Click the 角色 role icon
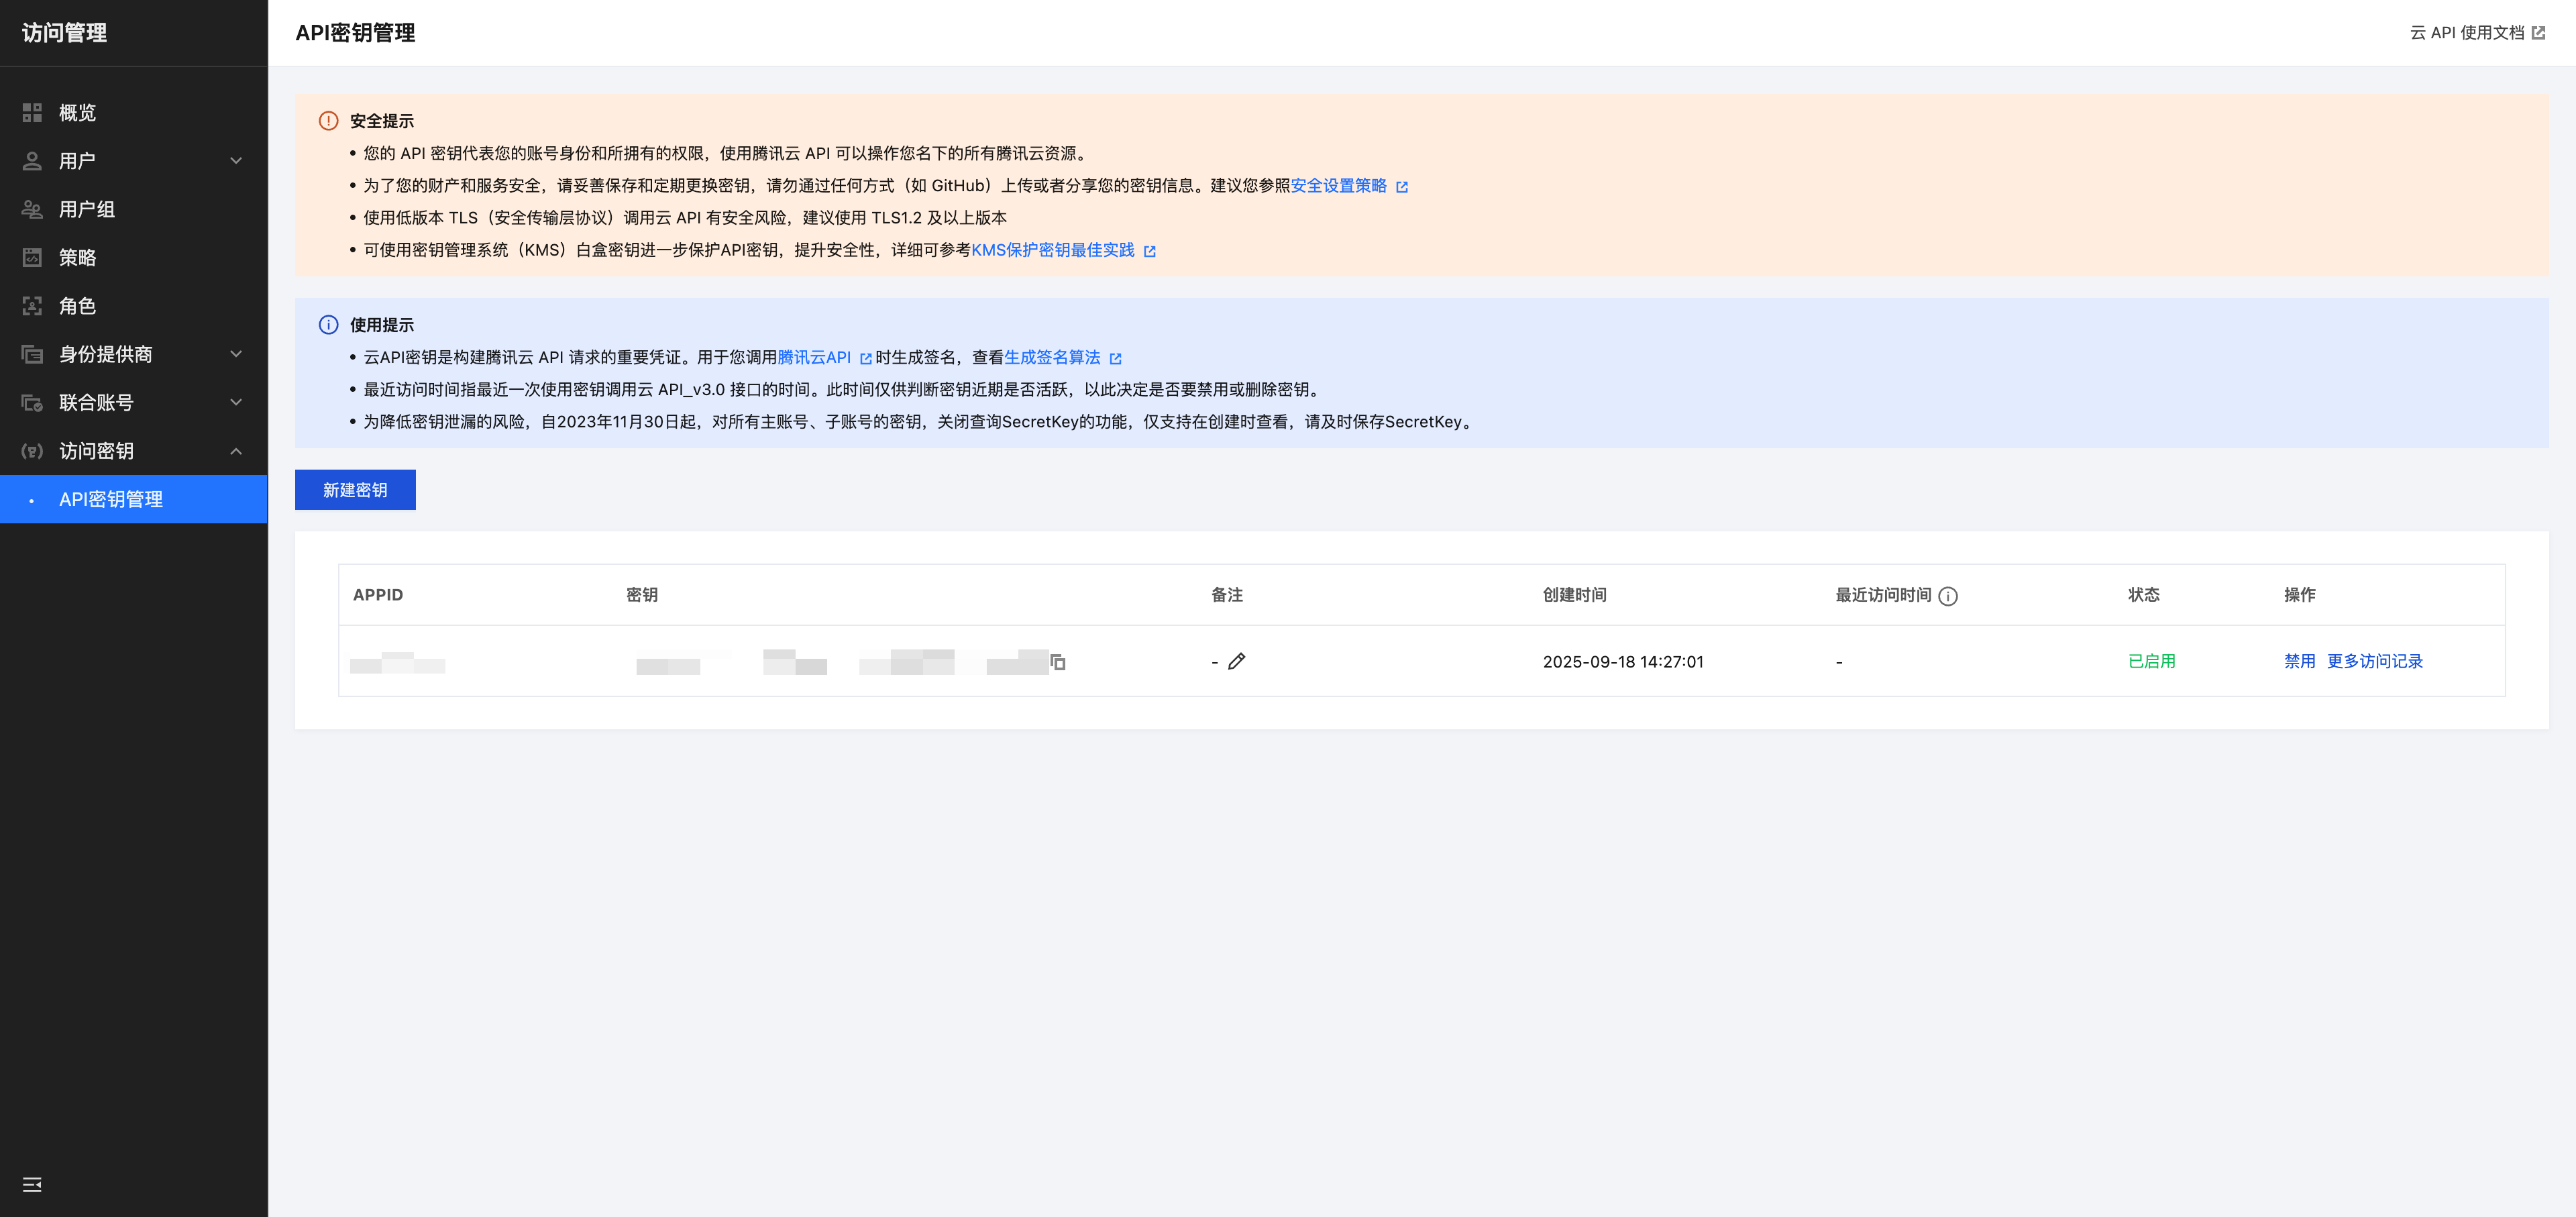Viewport: 2576px width, 1217px height. click(x=32, y=306)
